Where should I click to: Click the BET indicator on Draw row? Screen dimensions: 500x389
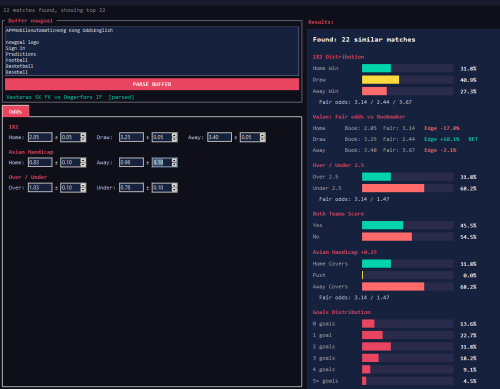click(473, 139)
